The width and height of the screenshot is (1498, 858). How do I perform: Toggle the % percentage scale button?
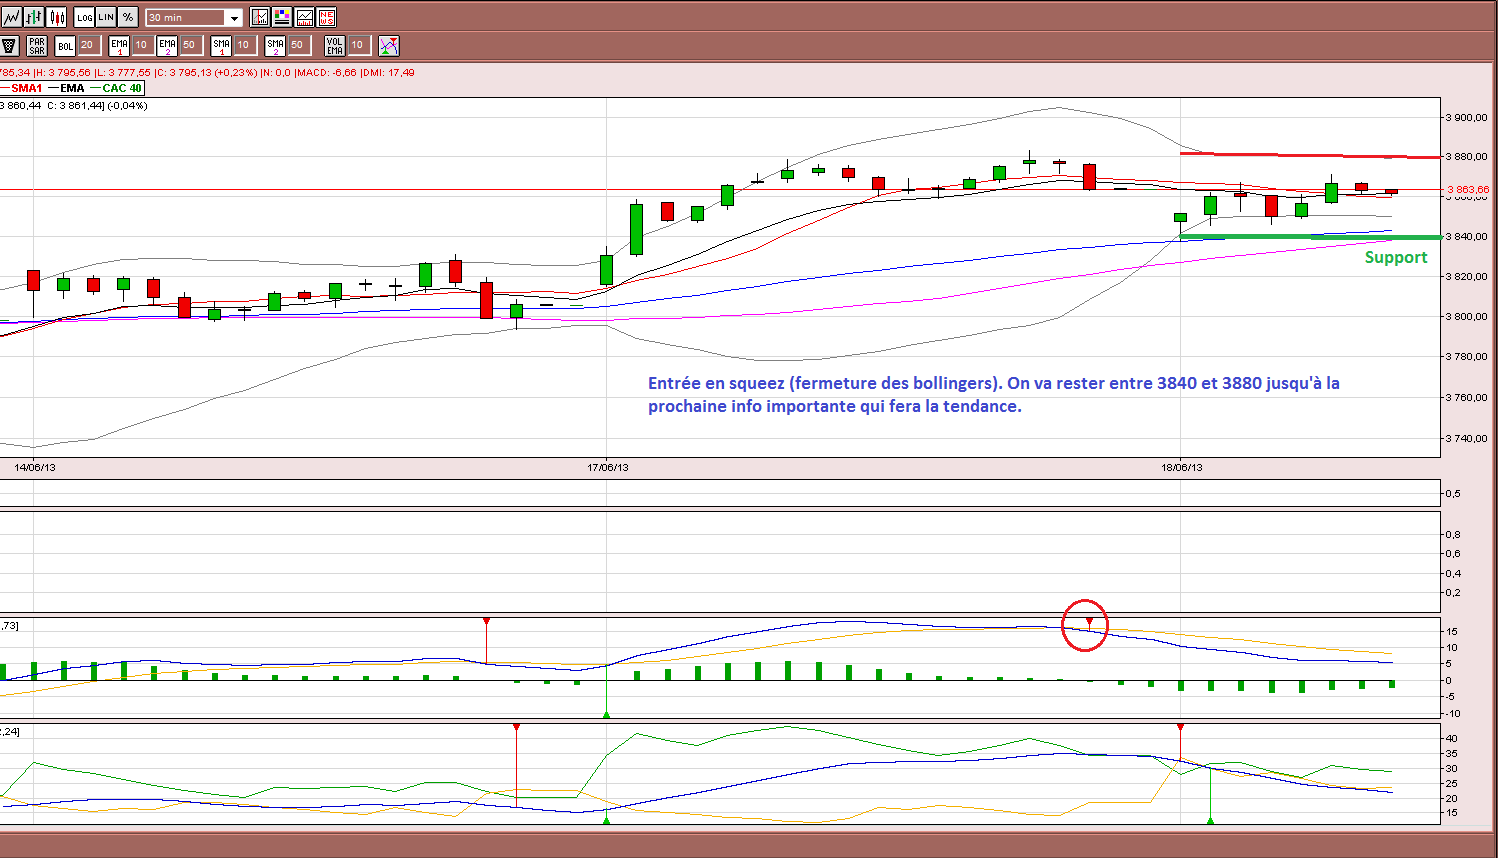[x=128, y=17]
